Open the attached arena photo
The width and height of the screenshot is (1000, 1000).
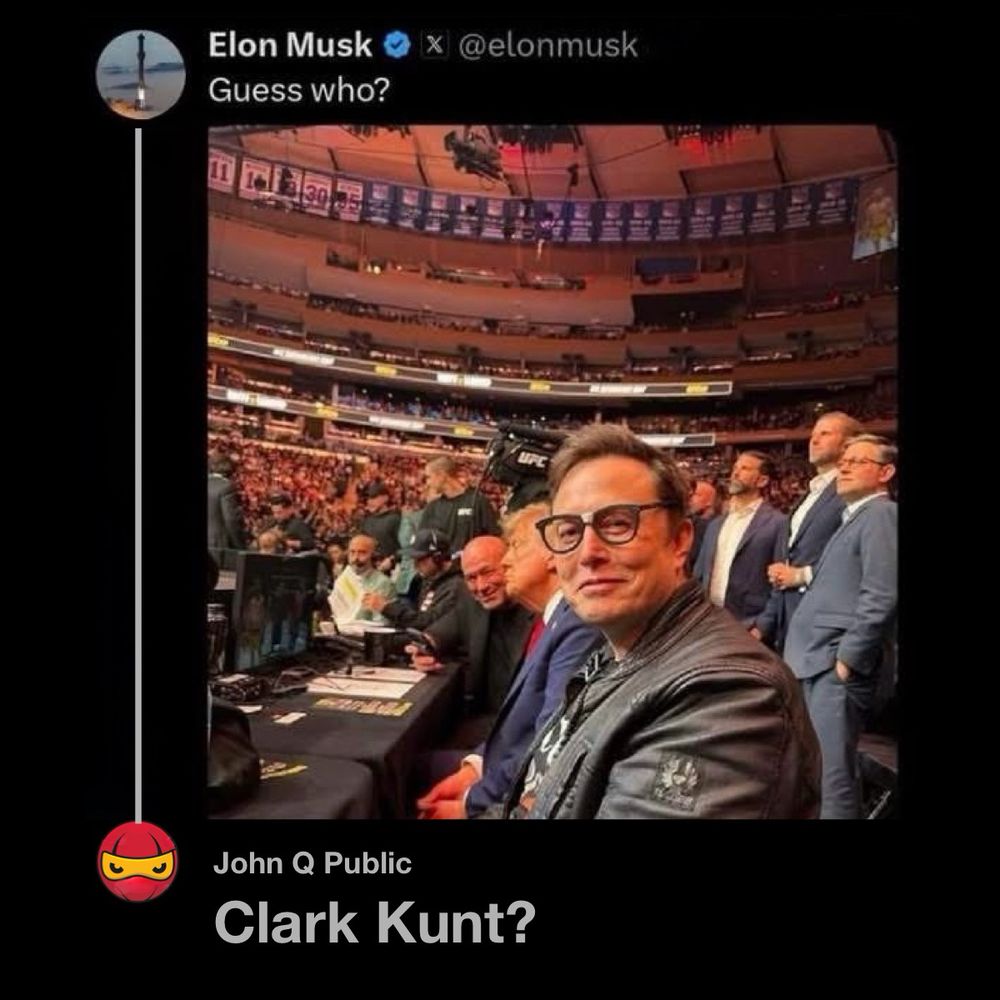[552, 472]
